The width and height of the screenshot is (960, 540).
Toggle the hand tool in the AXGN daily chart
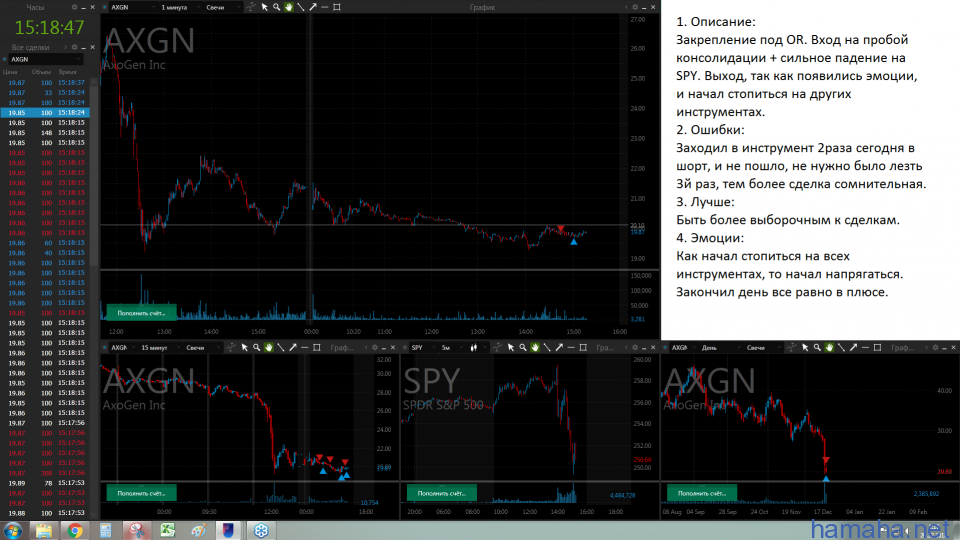click(x=829, y=347)
